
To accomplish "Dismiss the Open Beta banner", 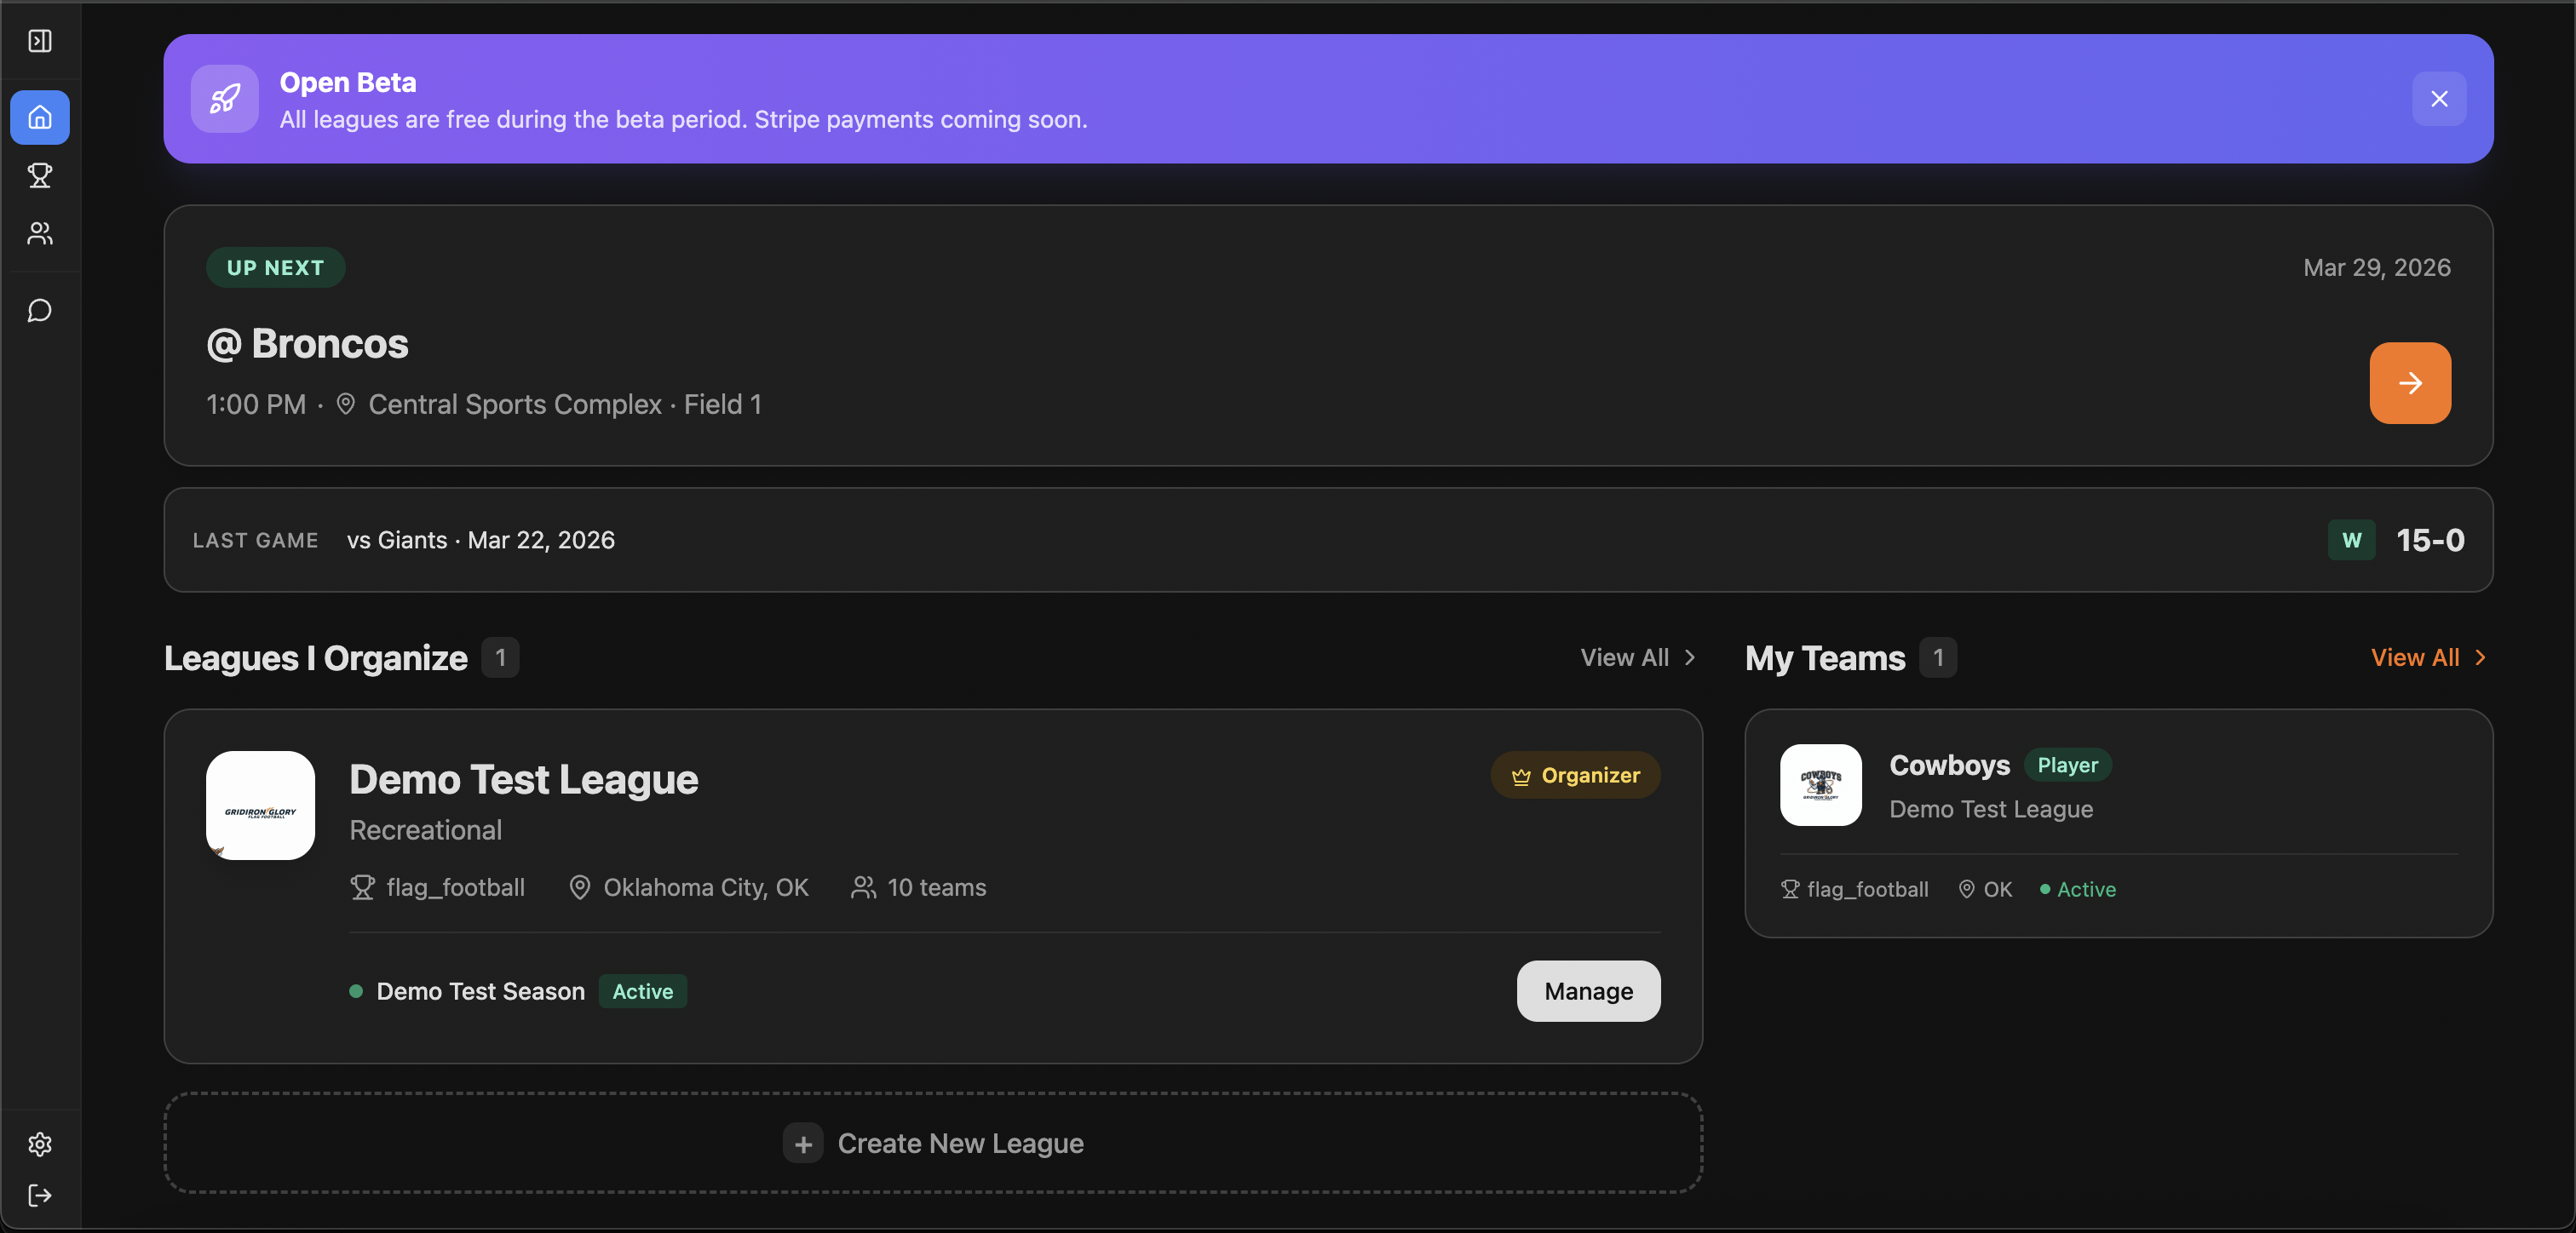I will (x=2439, y=99).
